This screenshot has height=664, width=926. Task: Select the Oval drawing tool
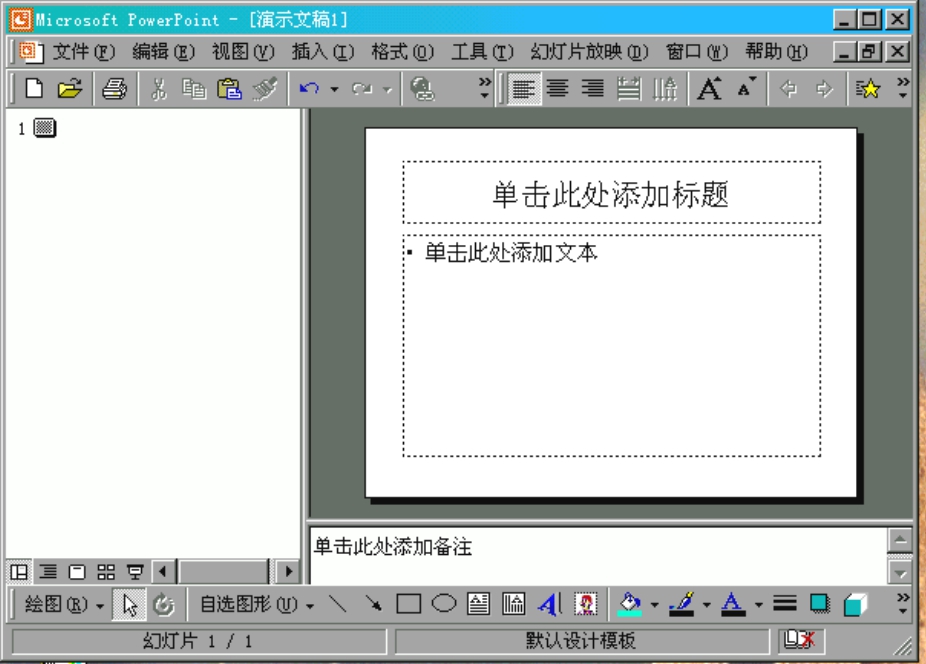coord(444,604)
